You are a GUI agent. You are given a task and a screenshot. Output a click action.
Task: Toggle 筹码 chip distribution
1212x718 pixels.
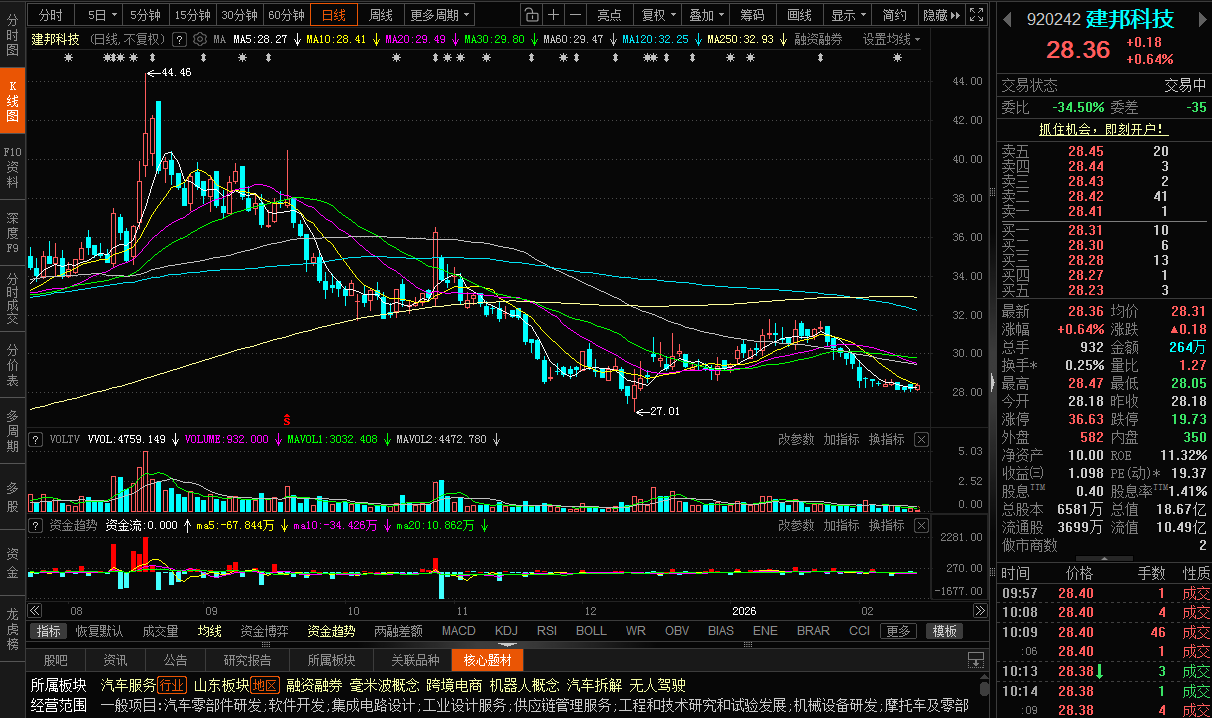tap(752, 15)
